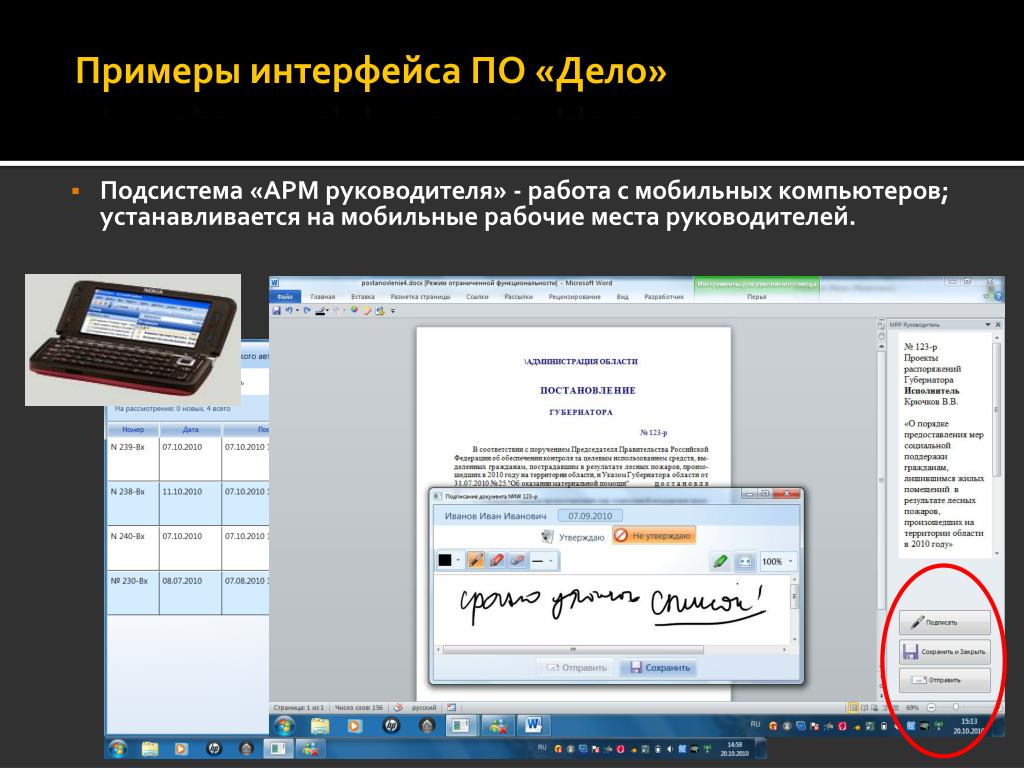1024x768 pixels.
Task: Click the Nokia phone thumbnail image
Action: pos(133,340)
